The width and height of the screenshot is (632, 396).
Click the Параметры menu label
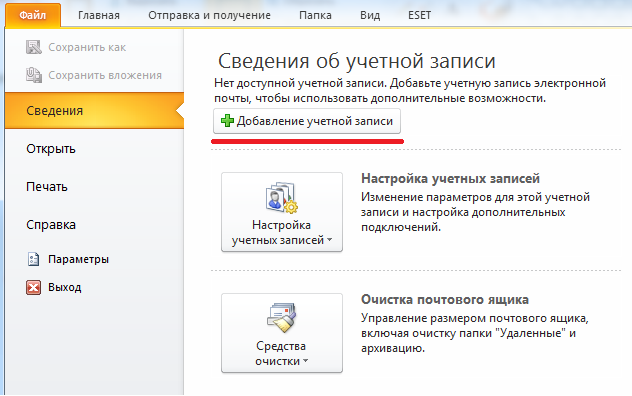click(78, 259)
